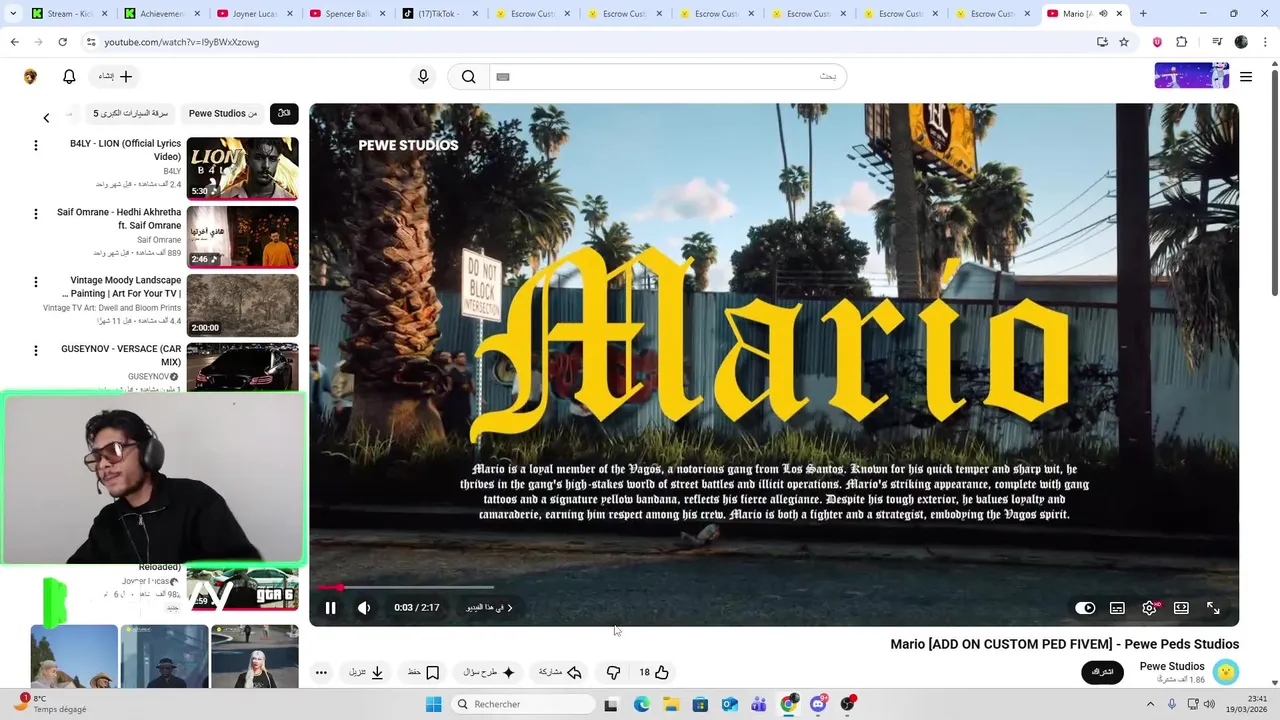
Task: Share the video via share arrow button
Action: (560, 673)
